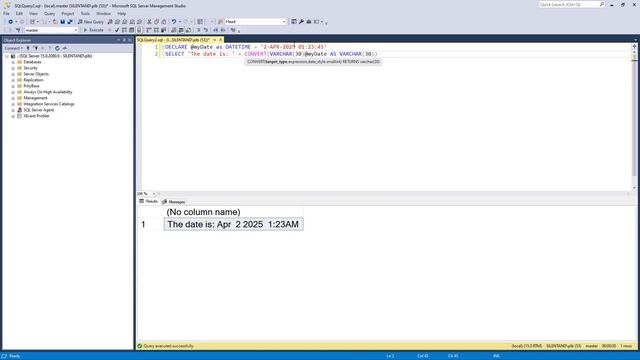The width and height of the screenshot is (640, 360).
Task: Open the Window menu
Action: click(x=103, y=13)
